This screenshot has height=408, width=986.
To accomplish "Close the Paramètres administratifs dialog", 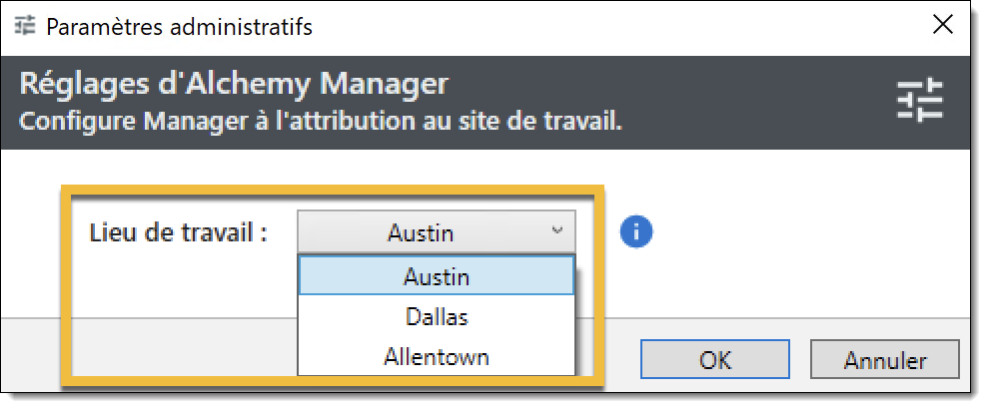I will click(x=941, y=26).
